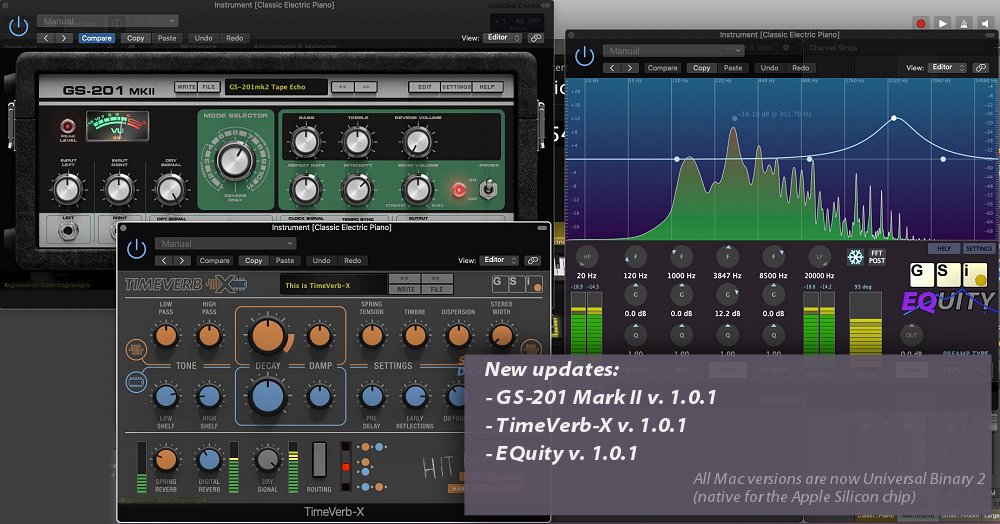Click the LP filter button above 20000 Hz
Screen dimensions: 1000x524
[x=820, y=257]
